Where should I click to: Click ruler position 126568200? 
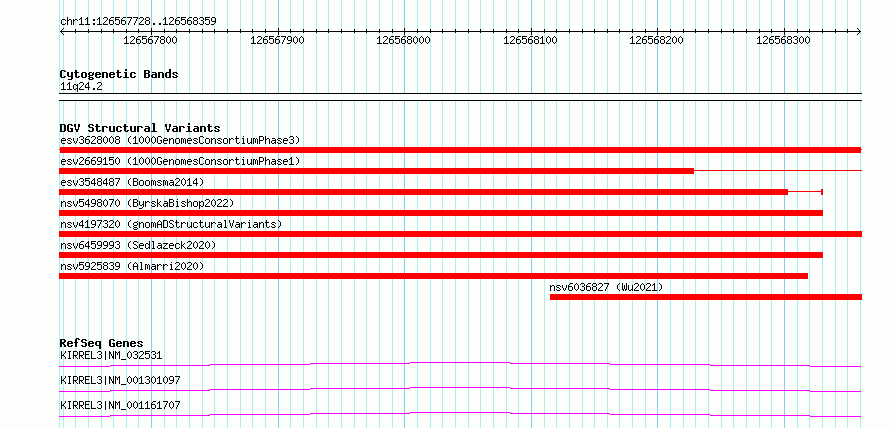pyautogui.click(x=657, y=40)
